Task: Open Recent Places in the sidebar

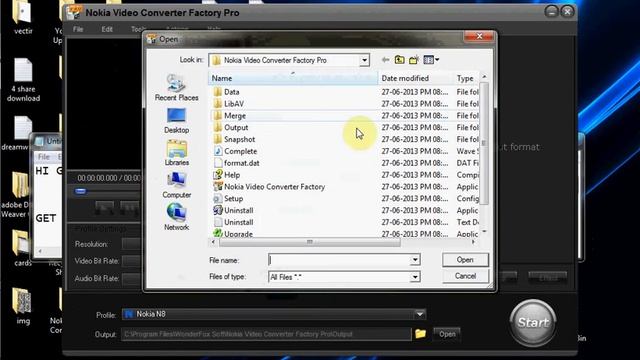Action: (176, 88)
